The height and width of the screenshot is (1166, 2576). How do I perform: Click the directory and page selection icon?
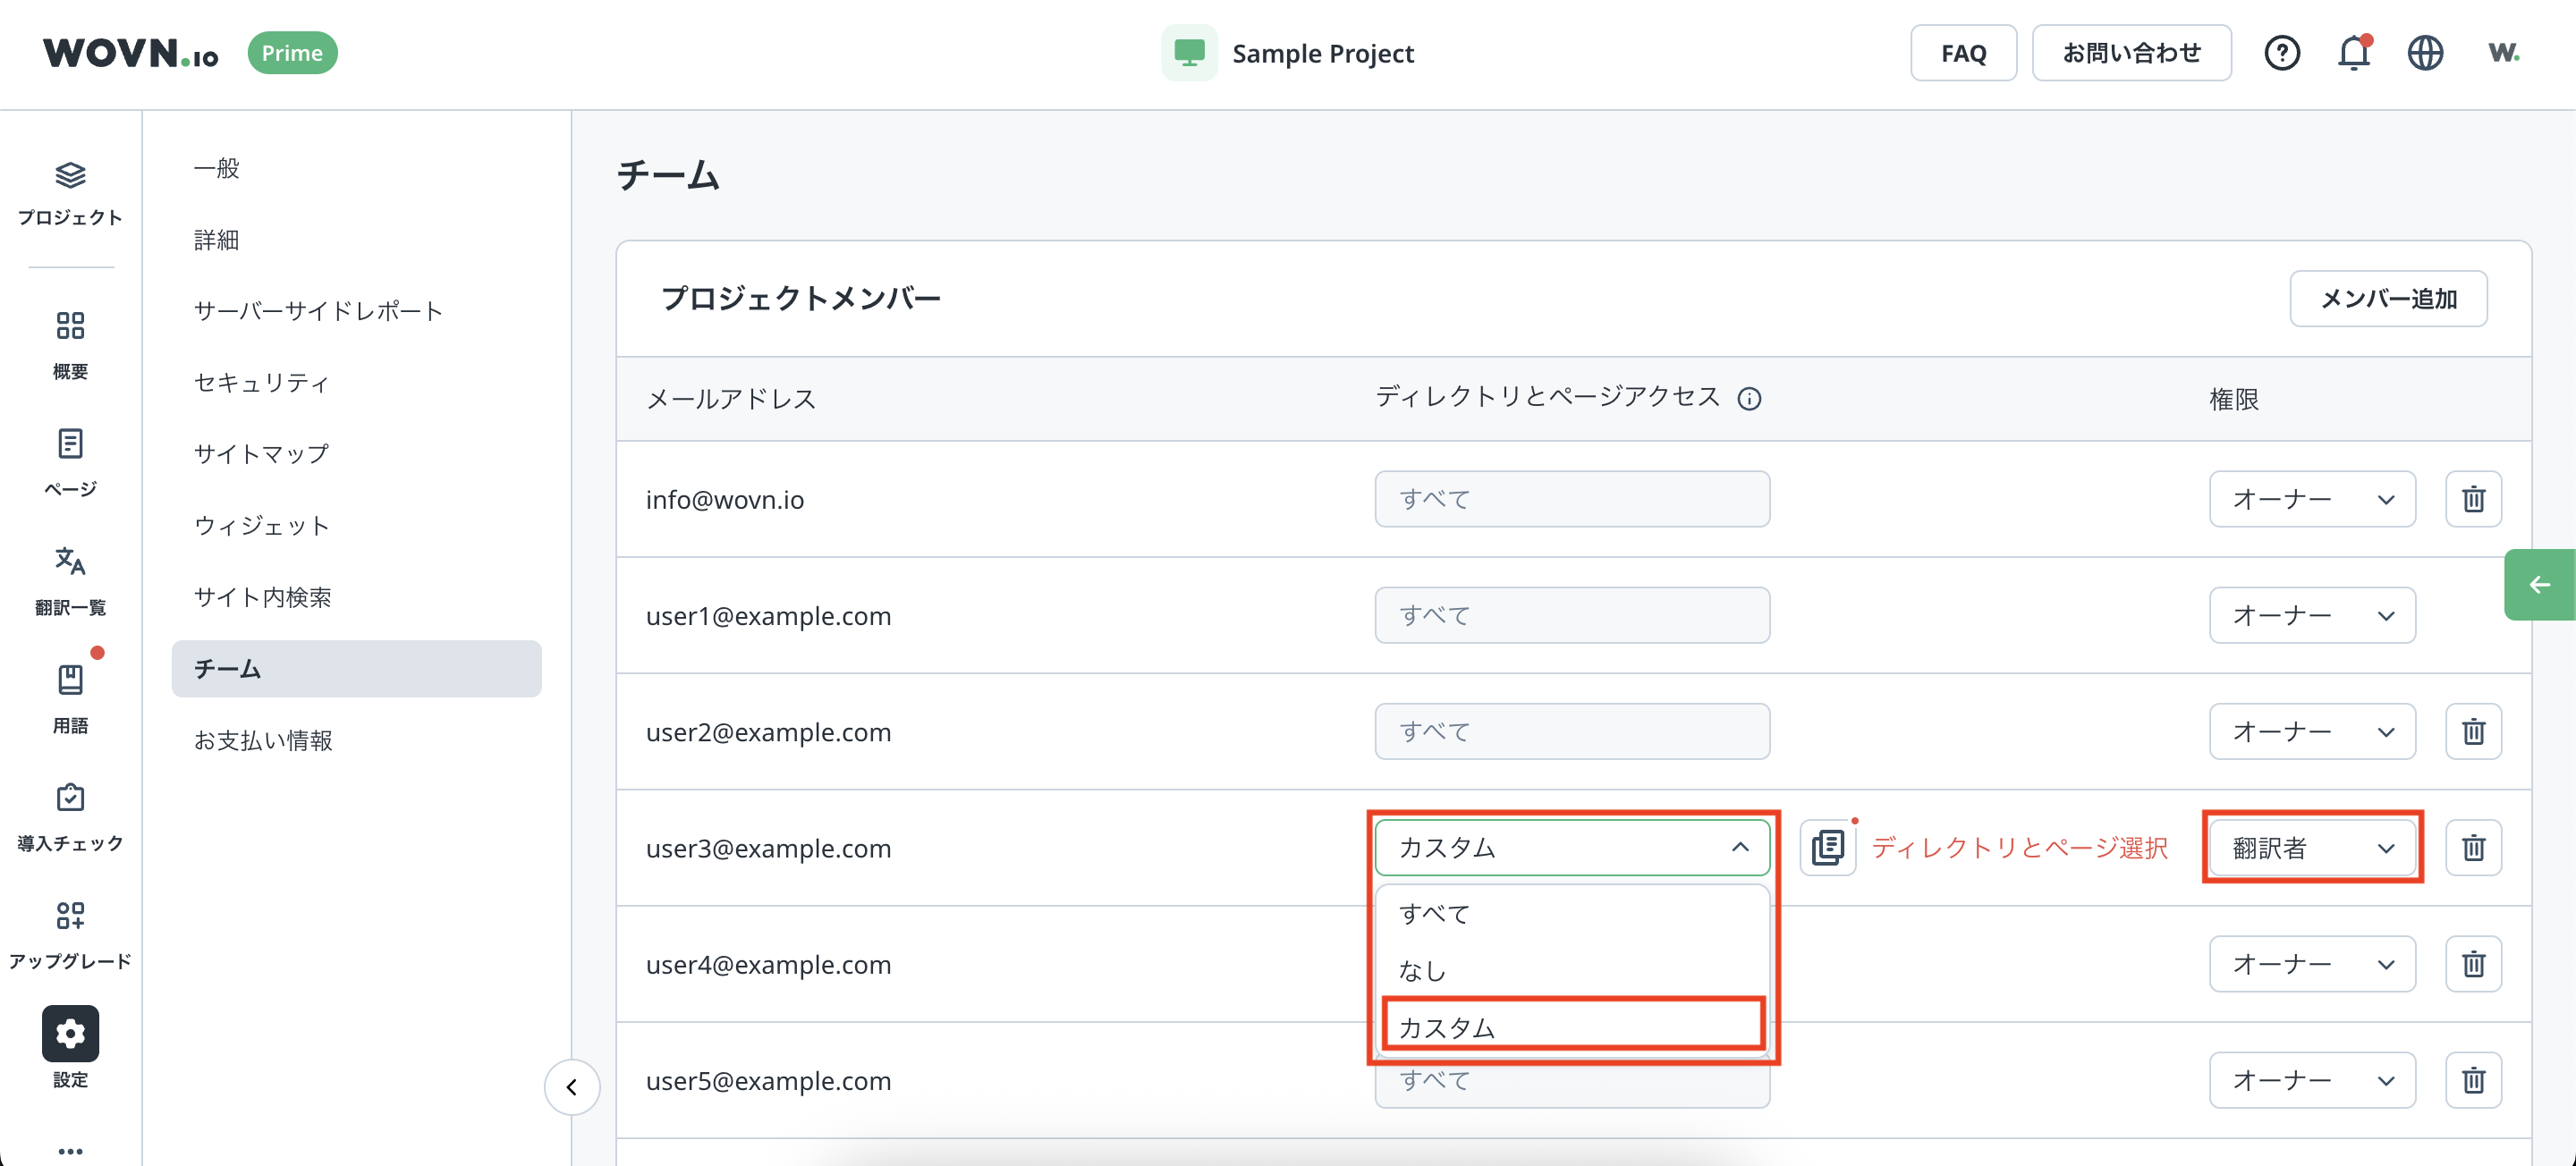[x=1828, y=848]
